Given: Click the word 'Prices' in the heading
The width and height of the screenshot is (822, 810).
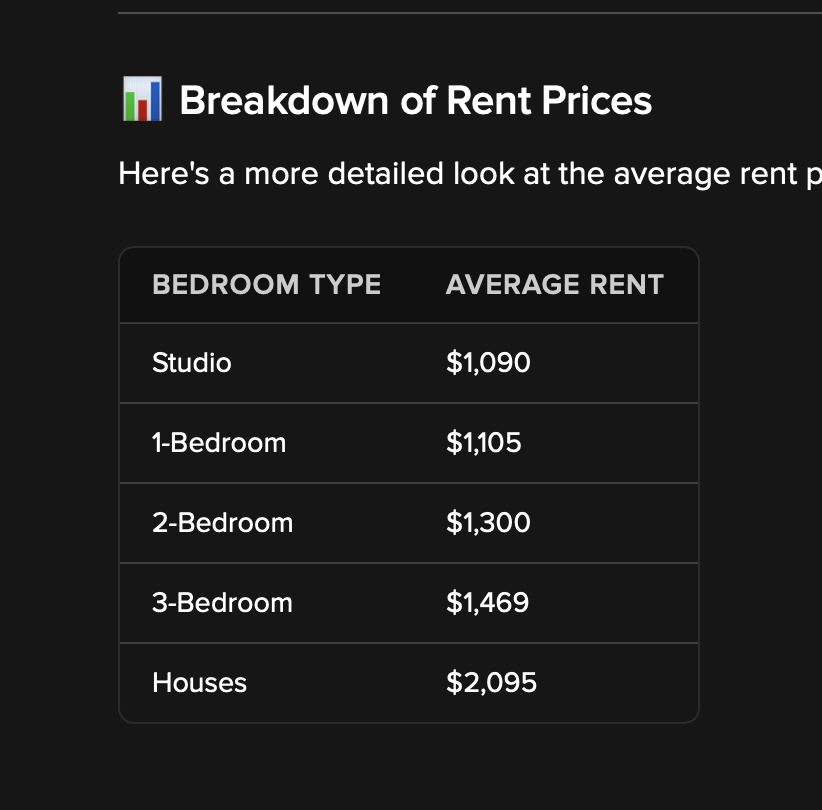Looking at the screenshot, I should point(597,100).
